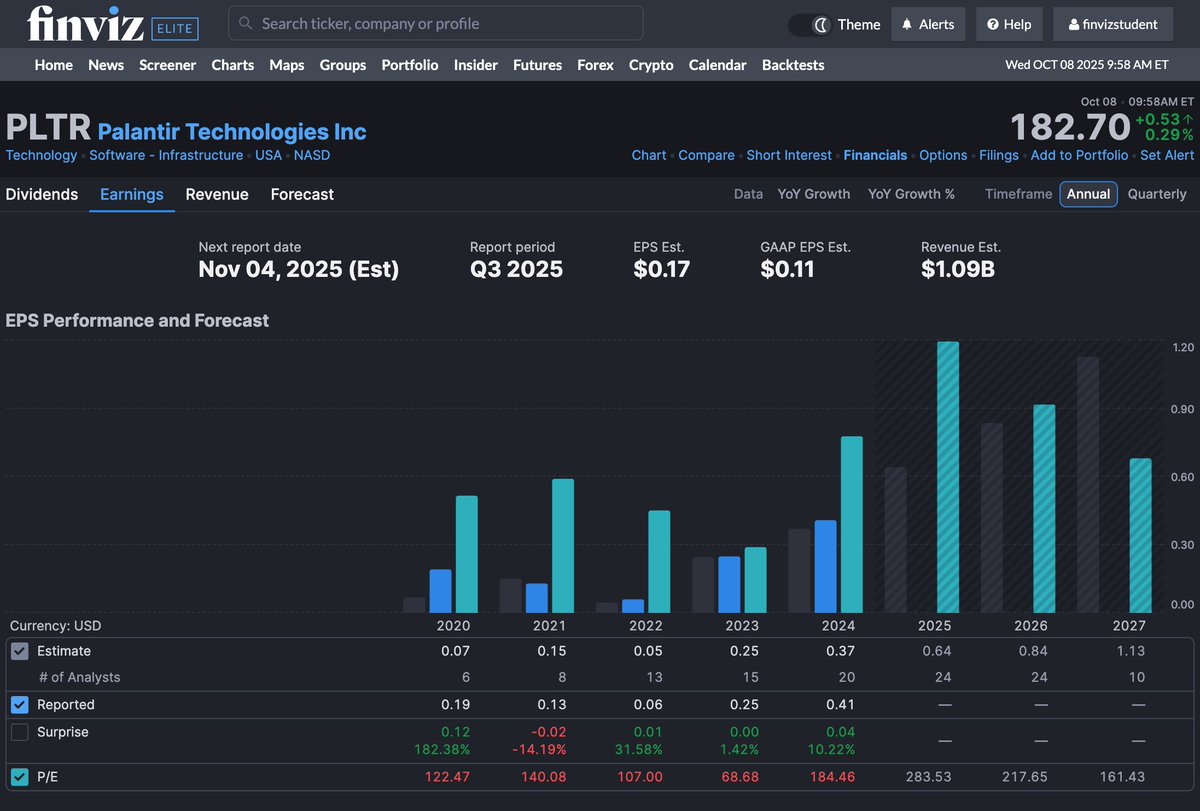Image resolution: width=1200 pixels, height=811 pixels.
Task: Open the Short Interest link
Action: click(x=789, y=155)
